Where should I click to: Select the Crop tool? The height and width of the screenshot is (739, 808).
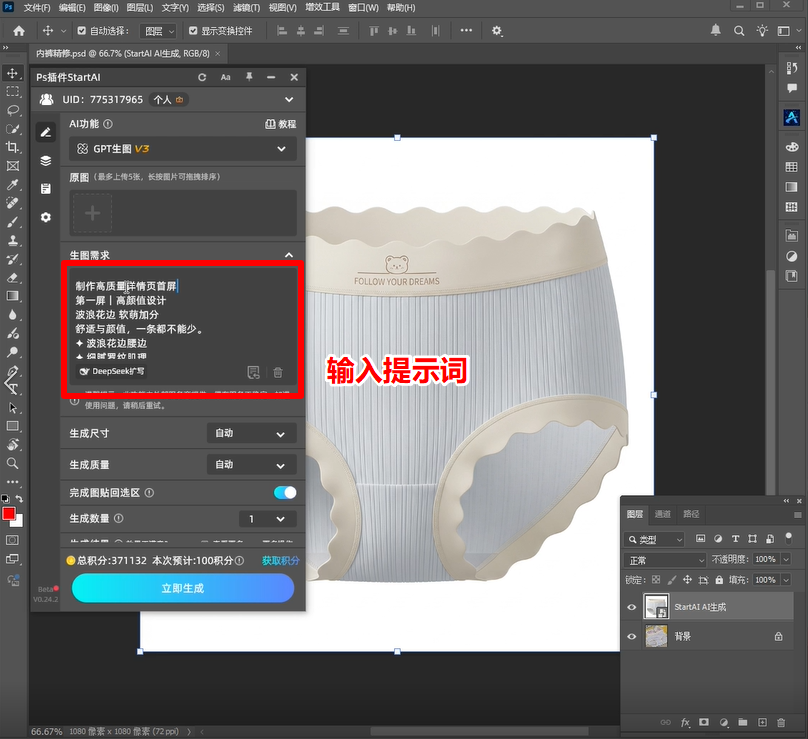(12, 147)
